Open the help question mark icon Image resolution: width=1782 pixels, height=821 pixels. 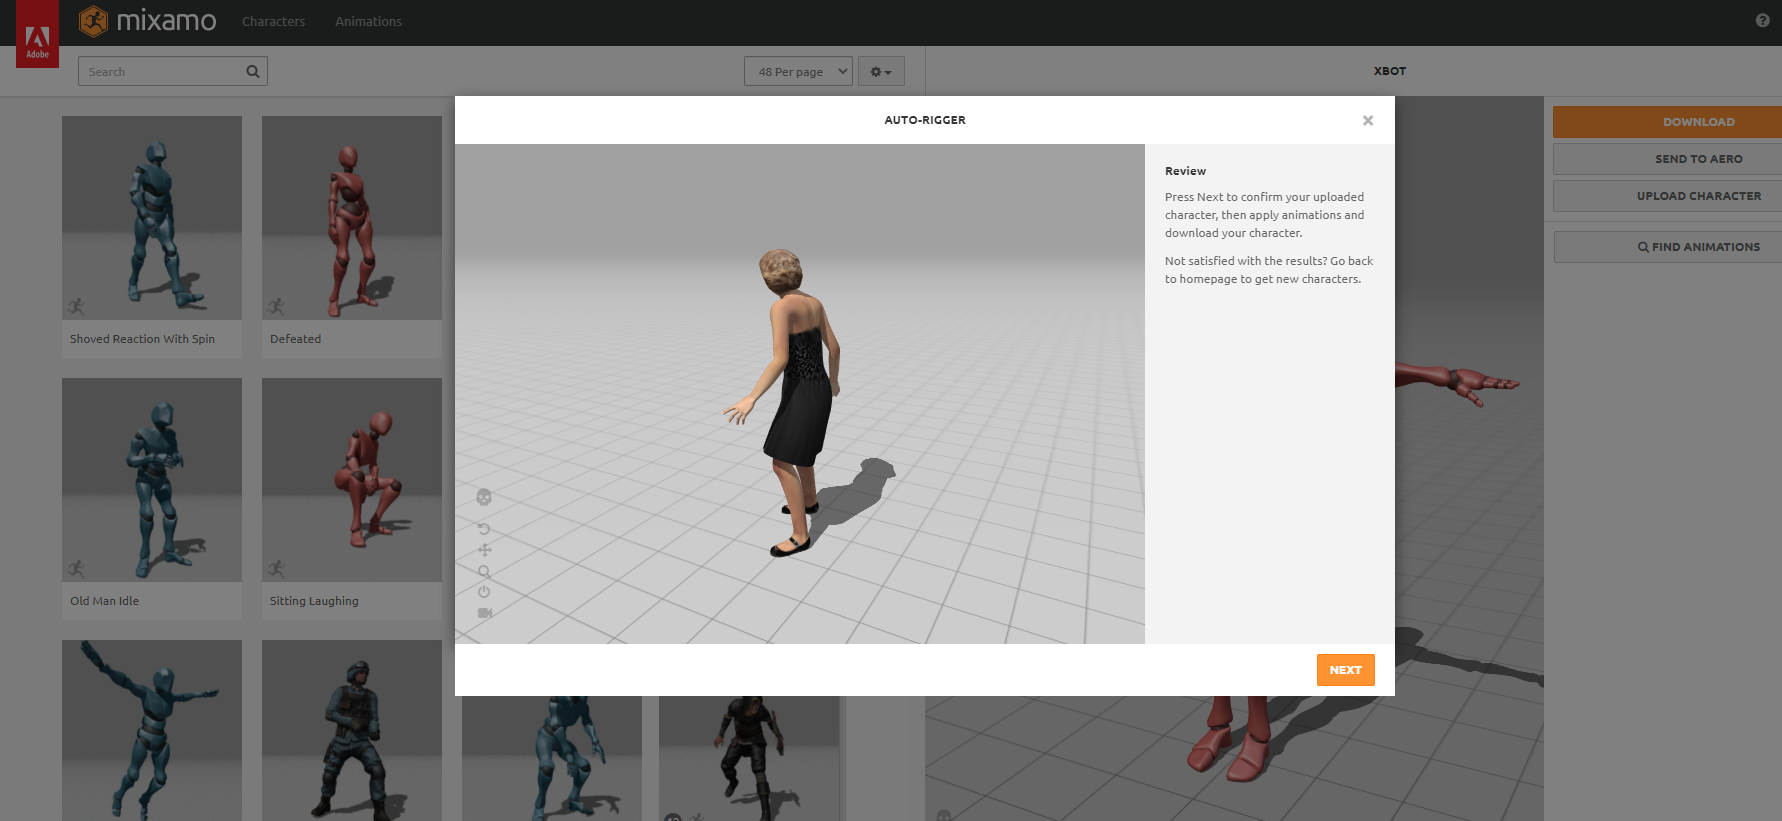coord(1762,21)
